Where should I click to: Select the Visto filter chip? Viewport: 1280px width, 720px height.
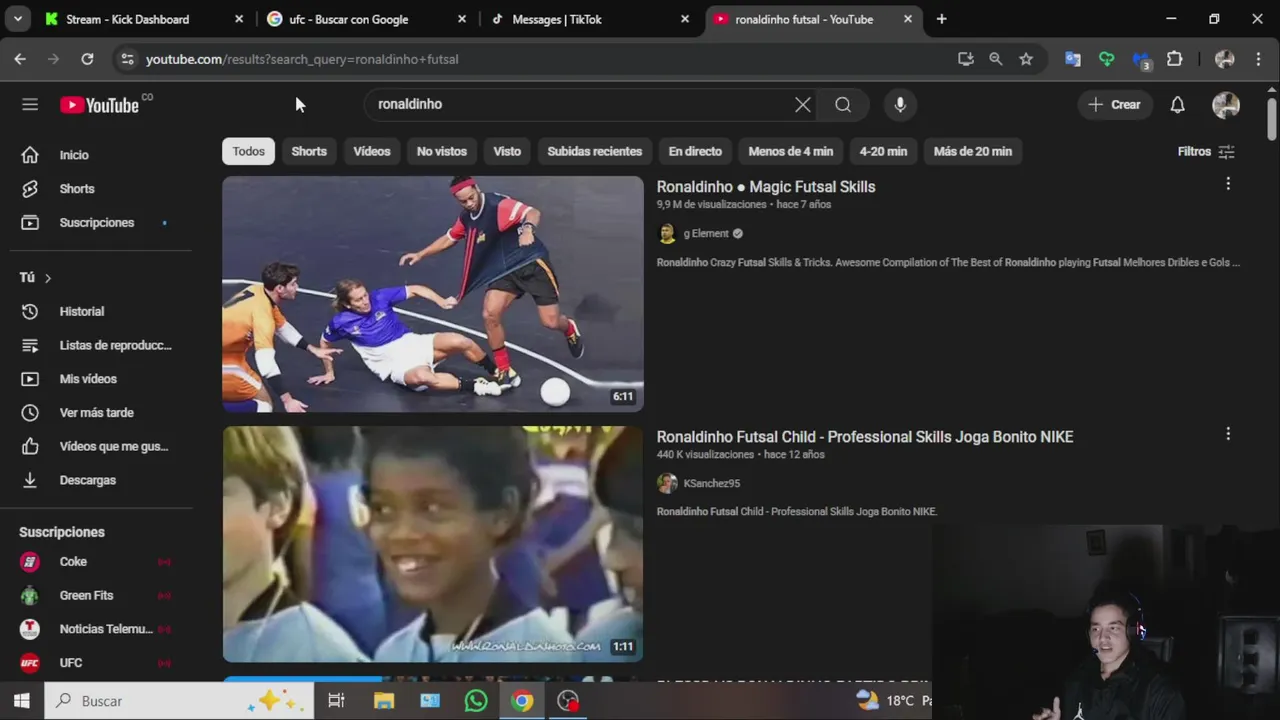point(507,151)
